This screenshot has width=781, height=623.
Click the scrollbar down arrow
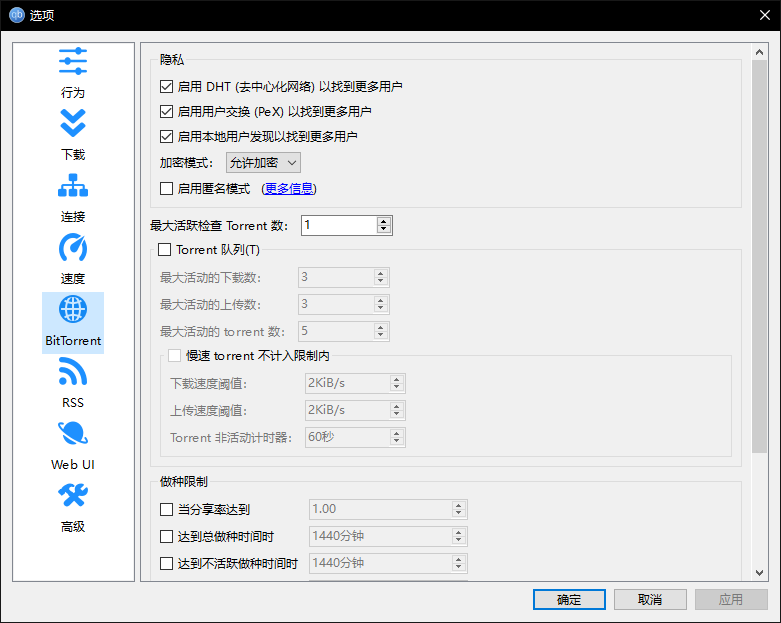[759, 573]
